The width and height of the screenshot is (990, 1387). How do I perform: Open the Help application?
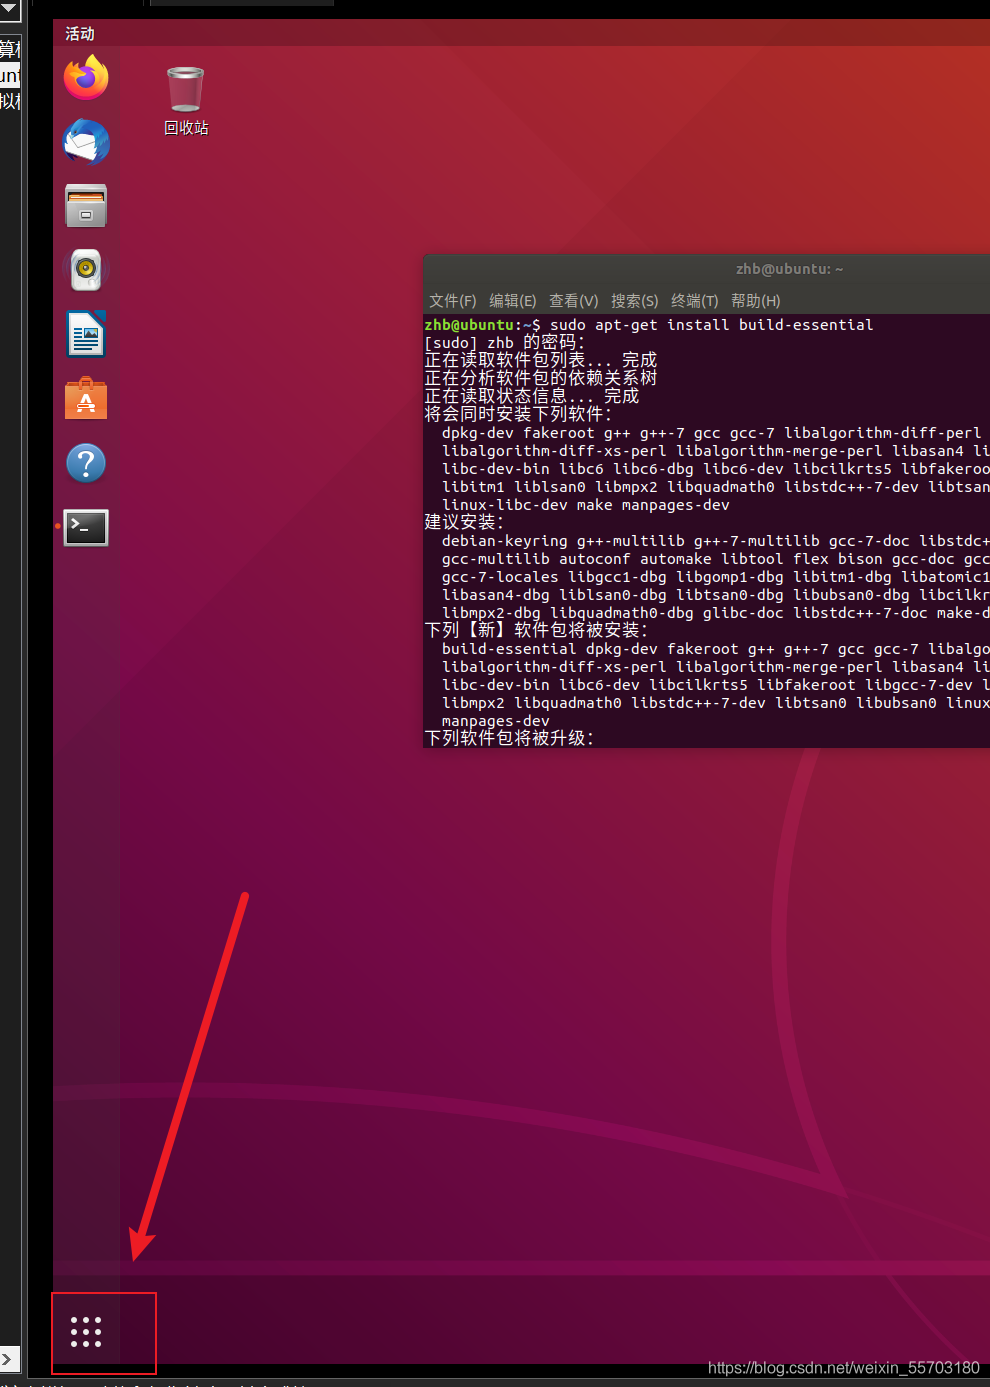click(x=85, y=463)
